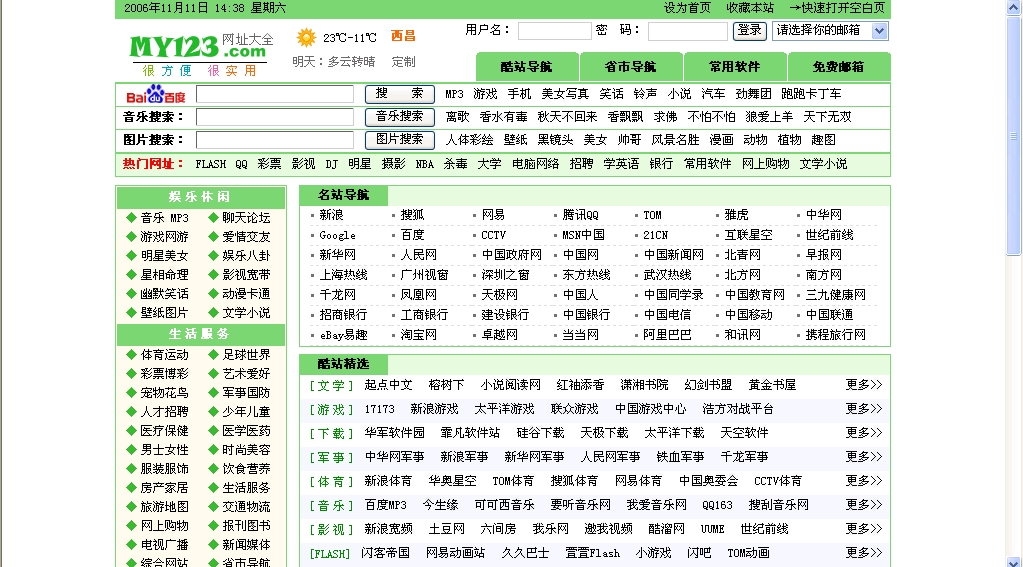This screenshot has height=567, width=1023.
Task: Open the 中国移动 link
Action: [x=748, y=314]
